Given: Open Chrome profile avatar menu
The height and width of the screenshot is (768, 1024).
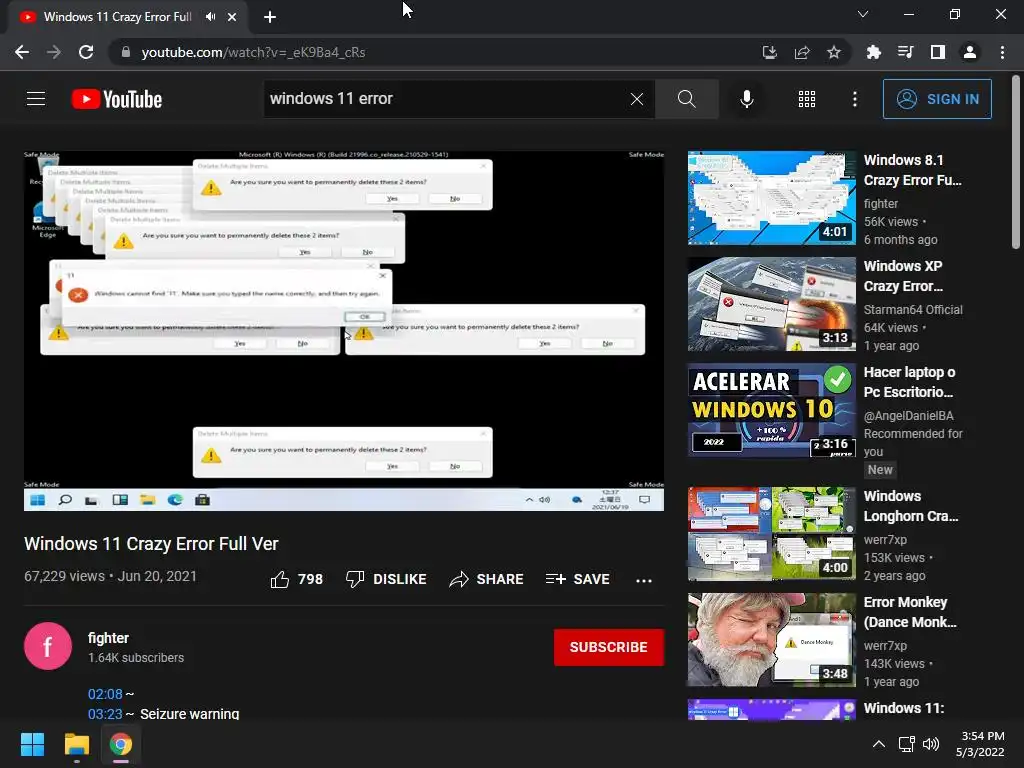Looking at the screenshot, I should click(970, 52).
